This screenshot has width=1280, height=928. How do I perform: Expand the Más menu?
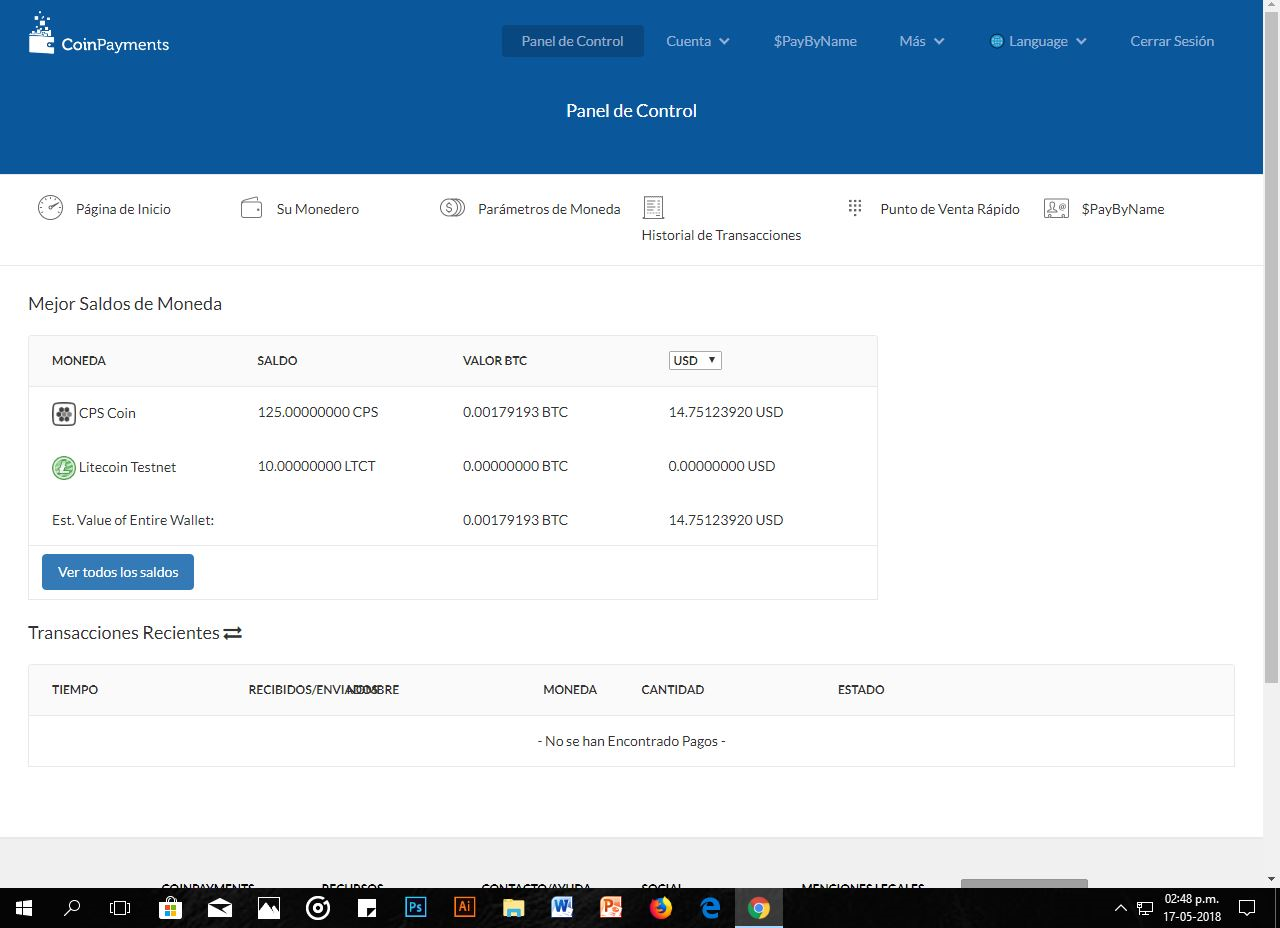[x=922, y=41]
